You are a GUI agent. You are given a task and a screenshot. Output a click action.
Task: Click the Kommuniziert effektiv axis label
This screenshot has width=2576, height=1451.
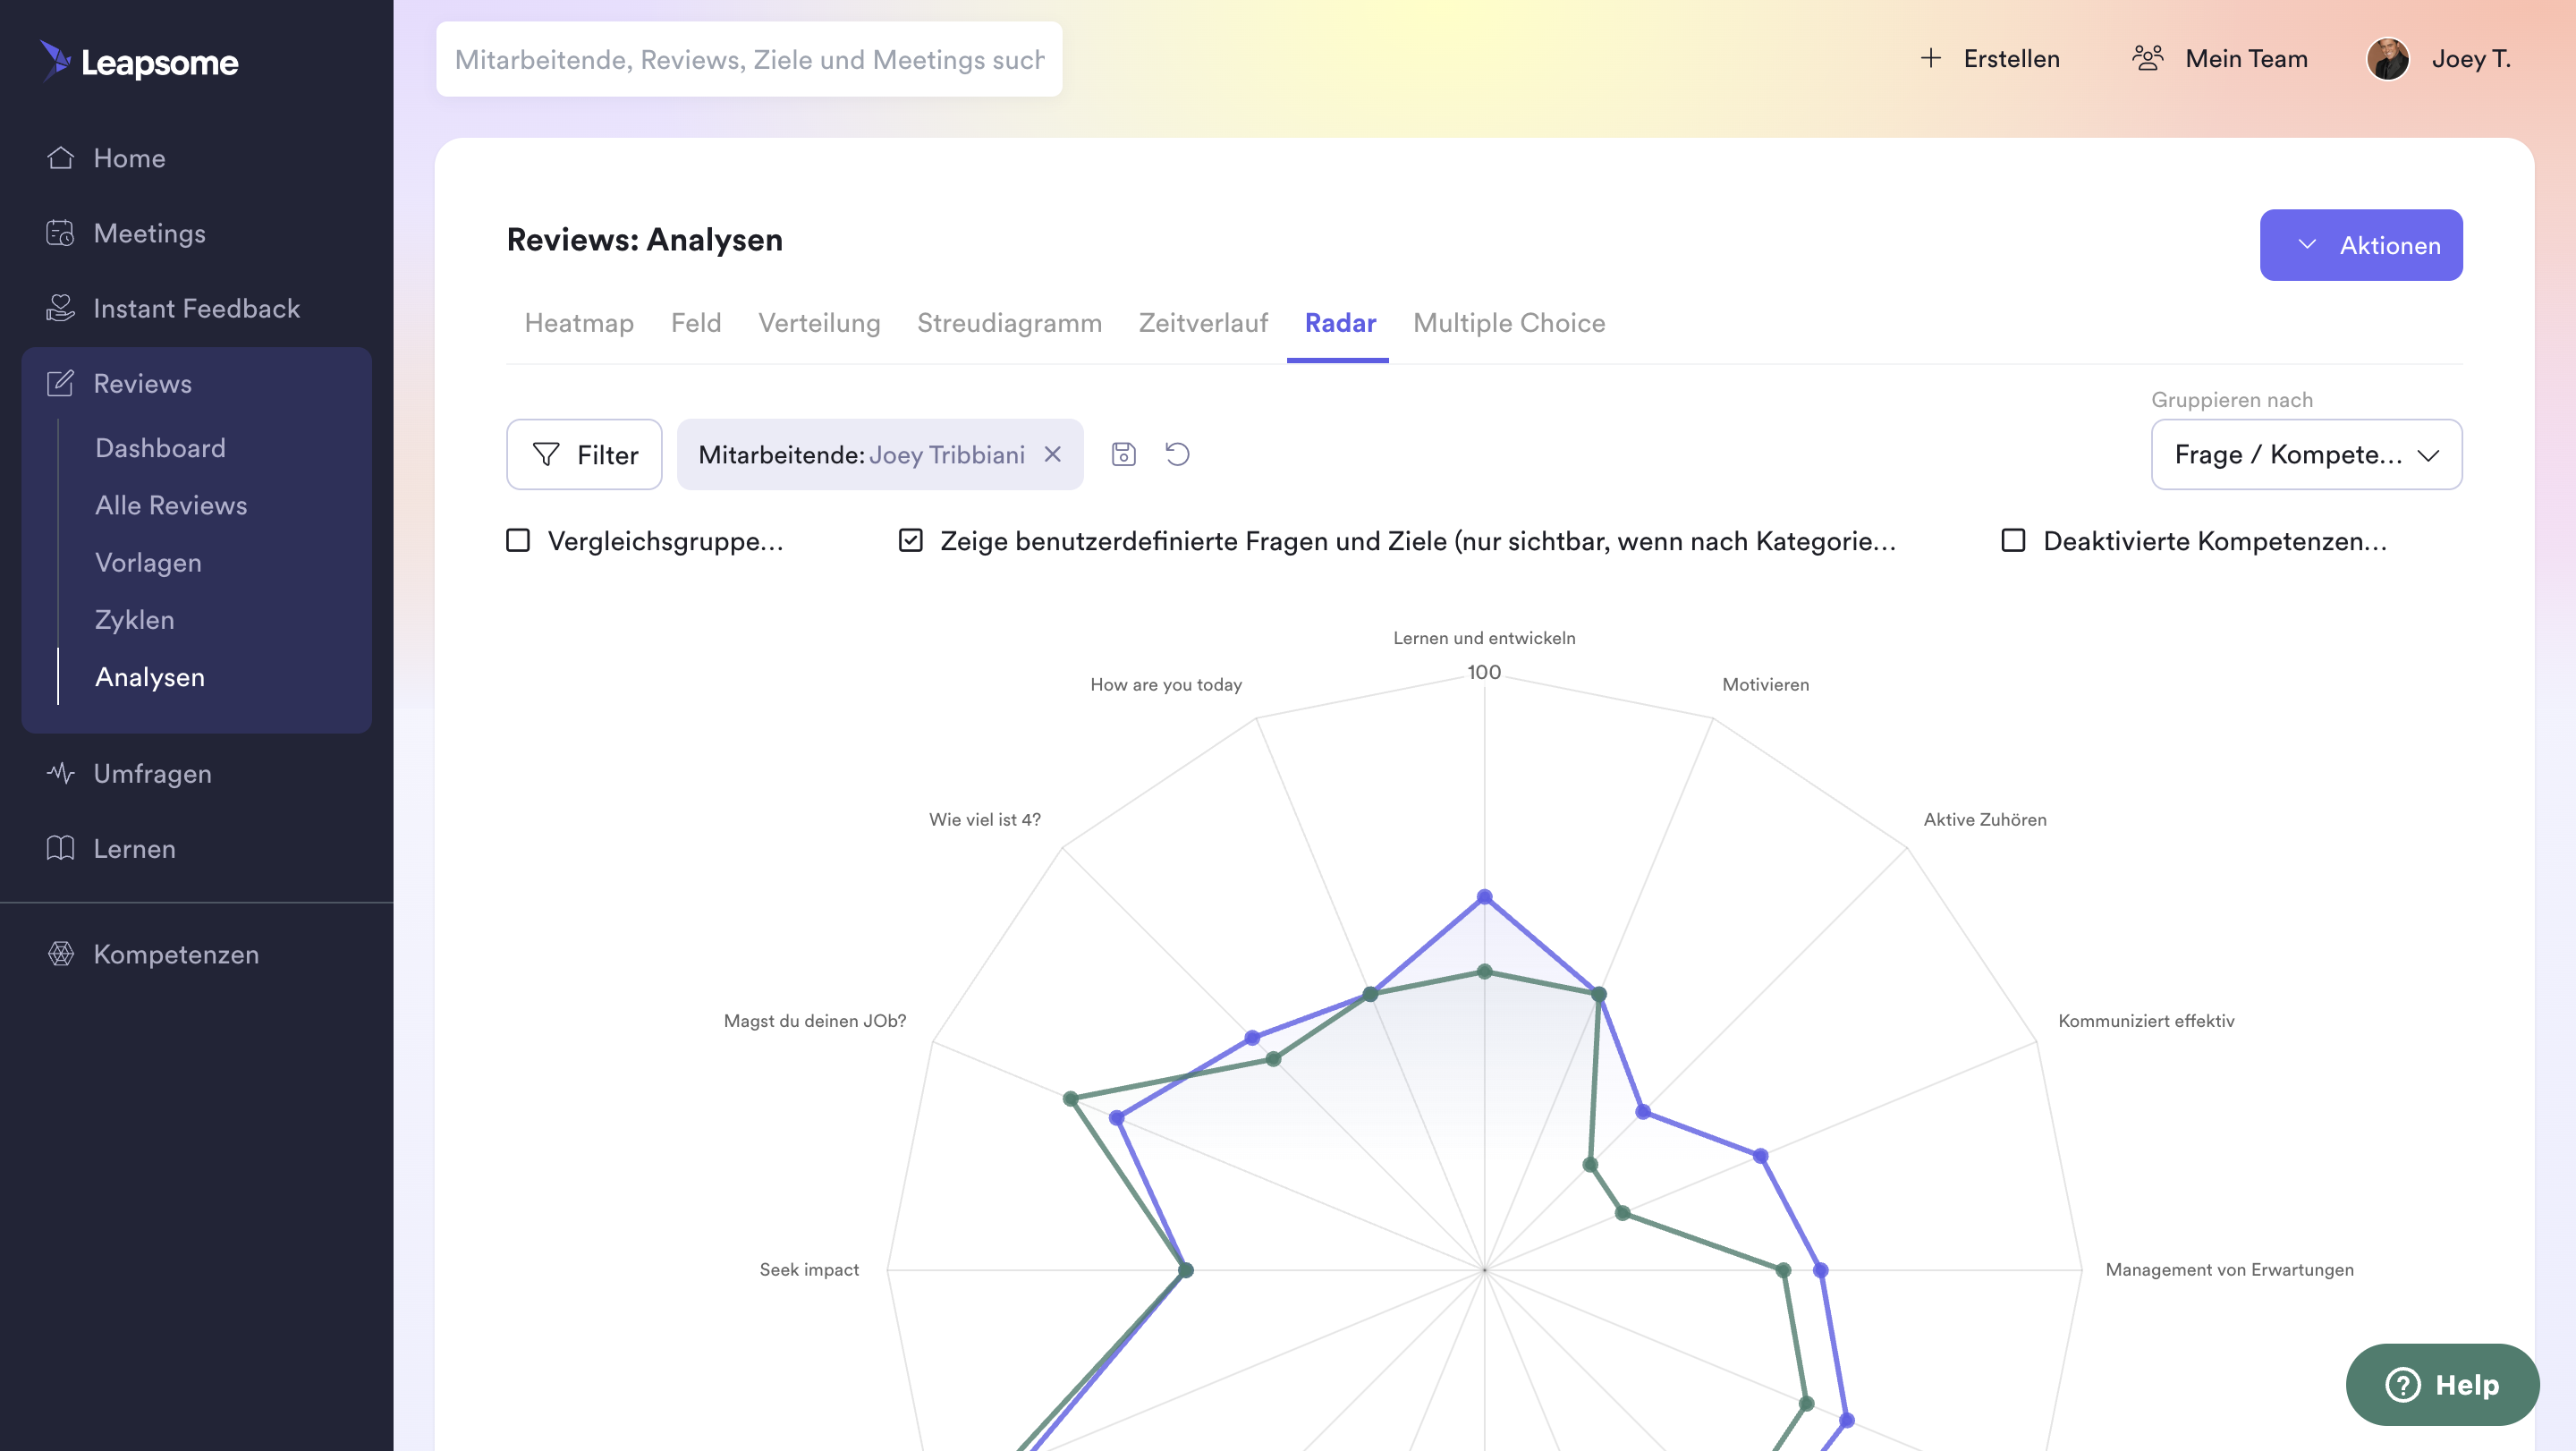click(2145, 1020)
